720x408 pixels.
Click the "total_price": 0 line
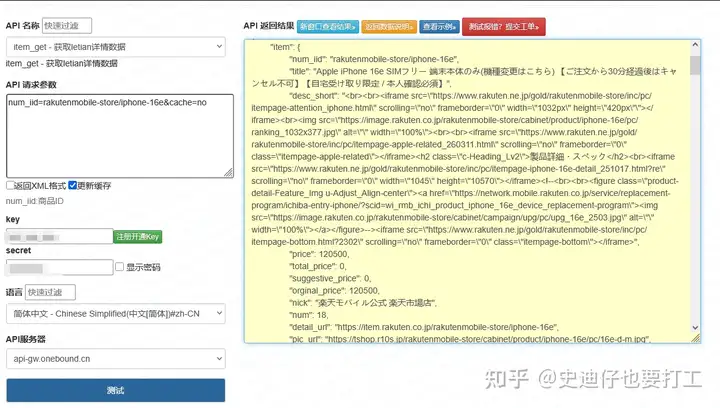pyautogui.click(x=318, y=266)
